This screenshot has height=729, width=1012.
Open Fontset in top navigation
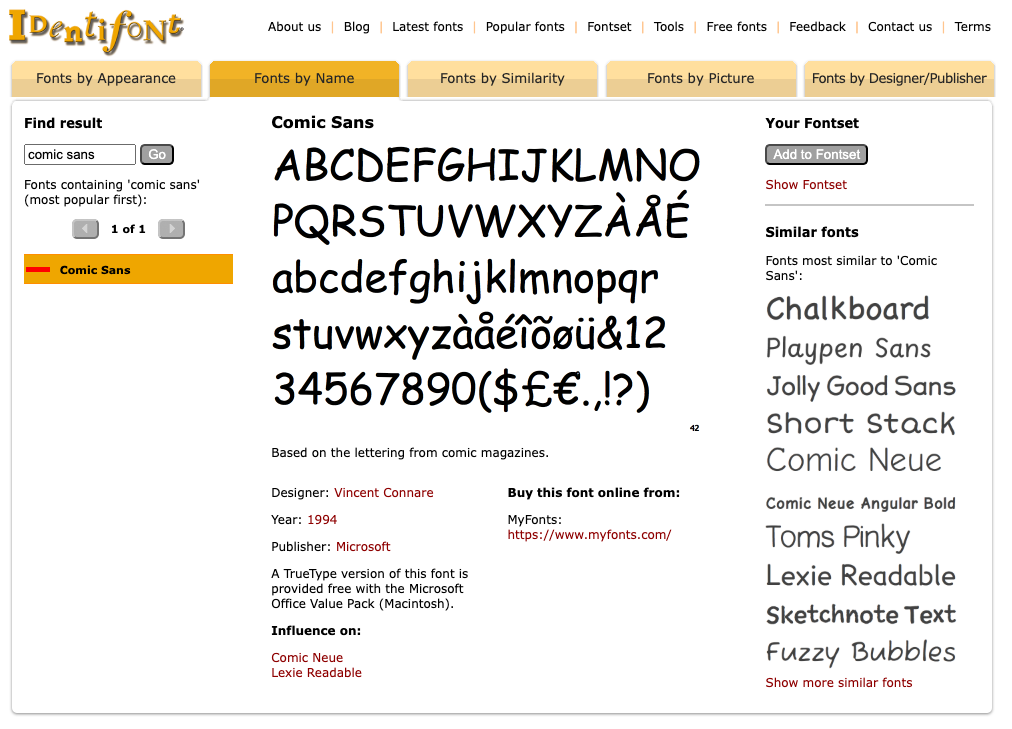pyautogui.click(x=609, y=26)
